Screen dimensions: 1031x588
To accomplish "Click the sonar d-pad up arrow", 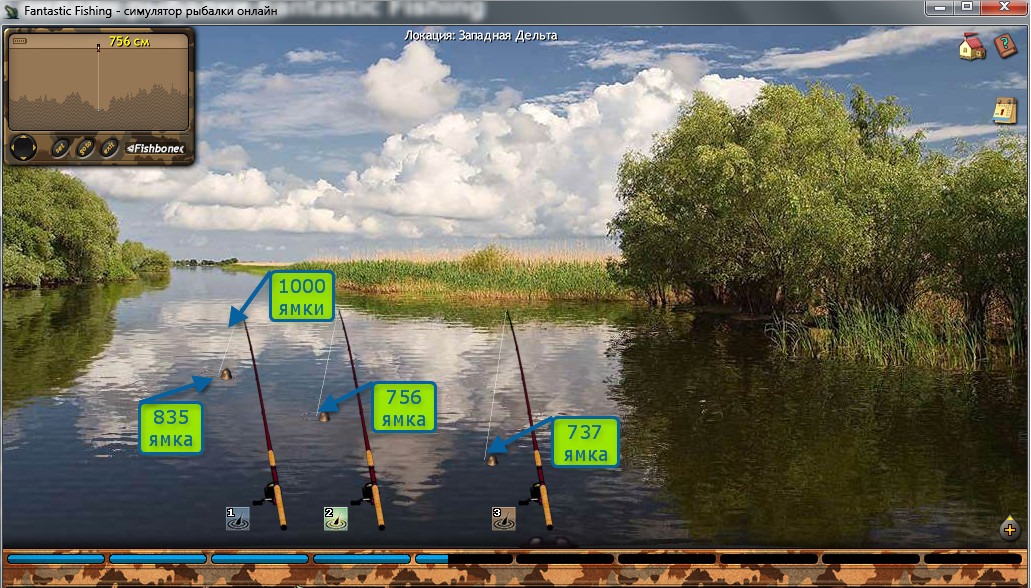I will coord(23,139).
